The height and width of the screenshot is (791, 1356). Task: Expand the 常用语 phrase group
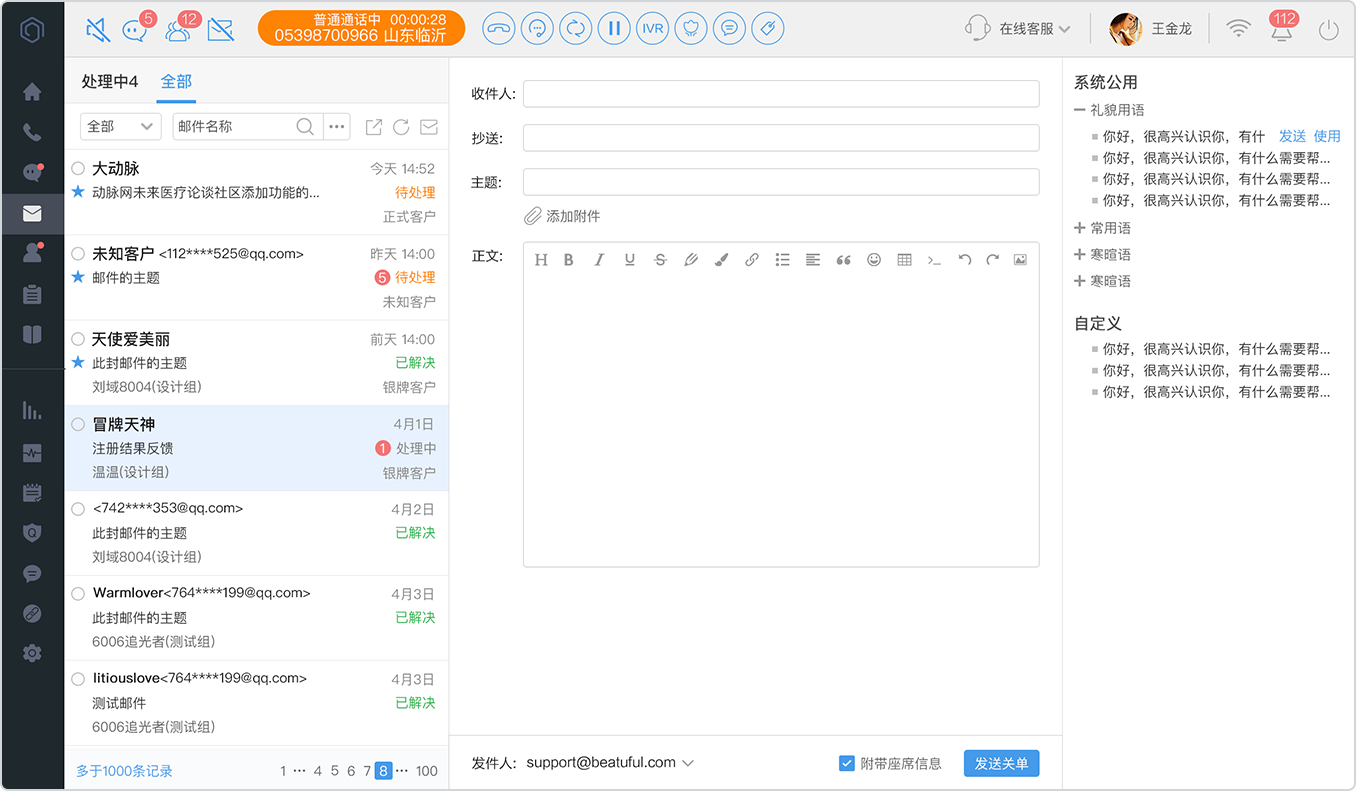pyautogui.click(x=1102, y=228)
